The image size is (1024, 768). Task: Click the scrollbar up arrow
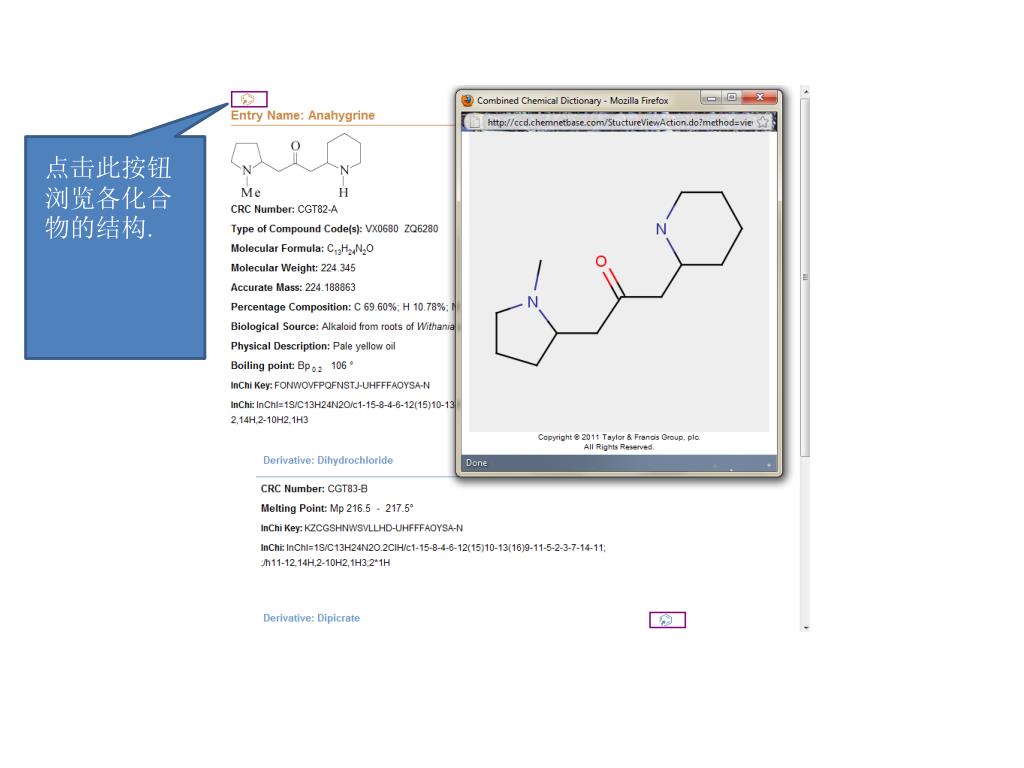pos(805,92)
